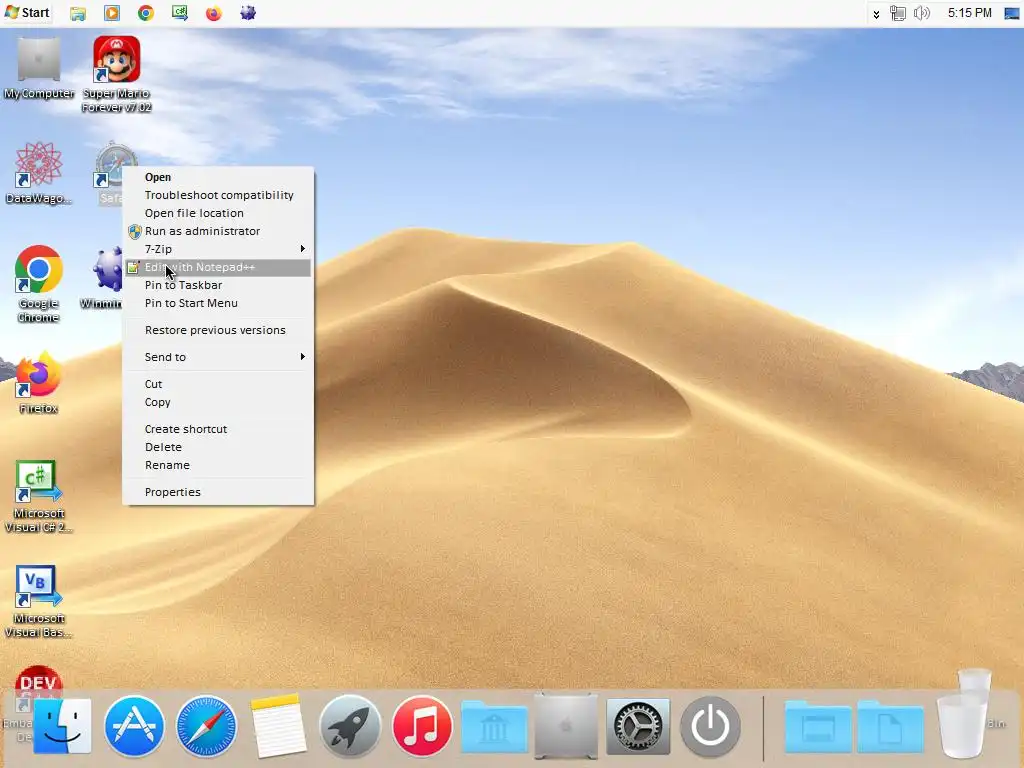
Task: Choose Pin to Taskbar
Action: (217, 285)
